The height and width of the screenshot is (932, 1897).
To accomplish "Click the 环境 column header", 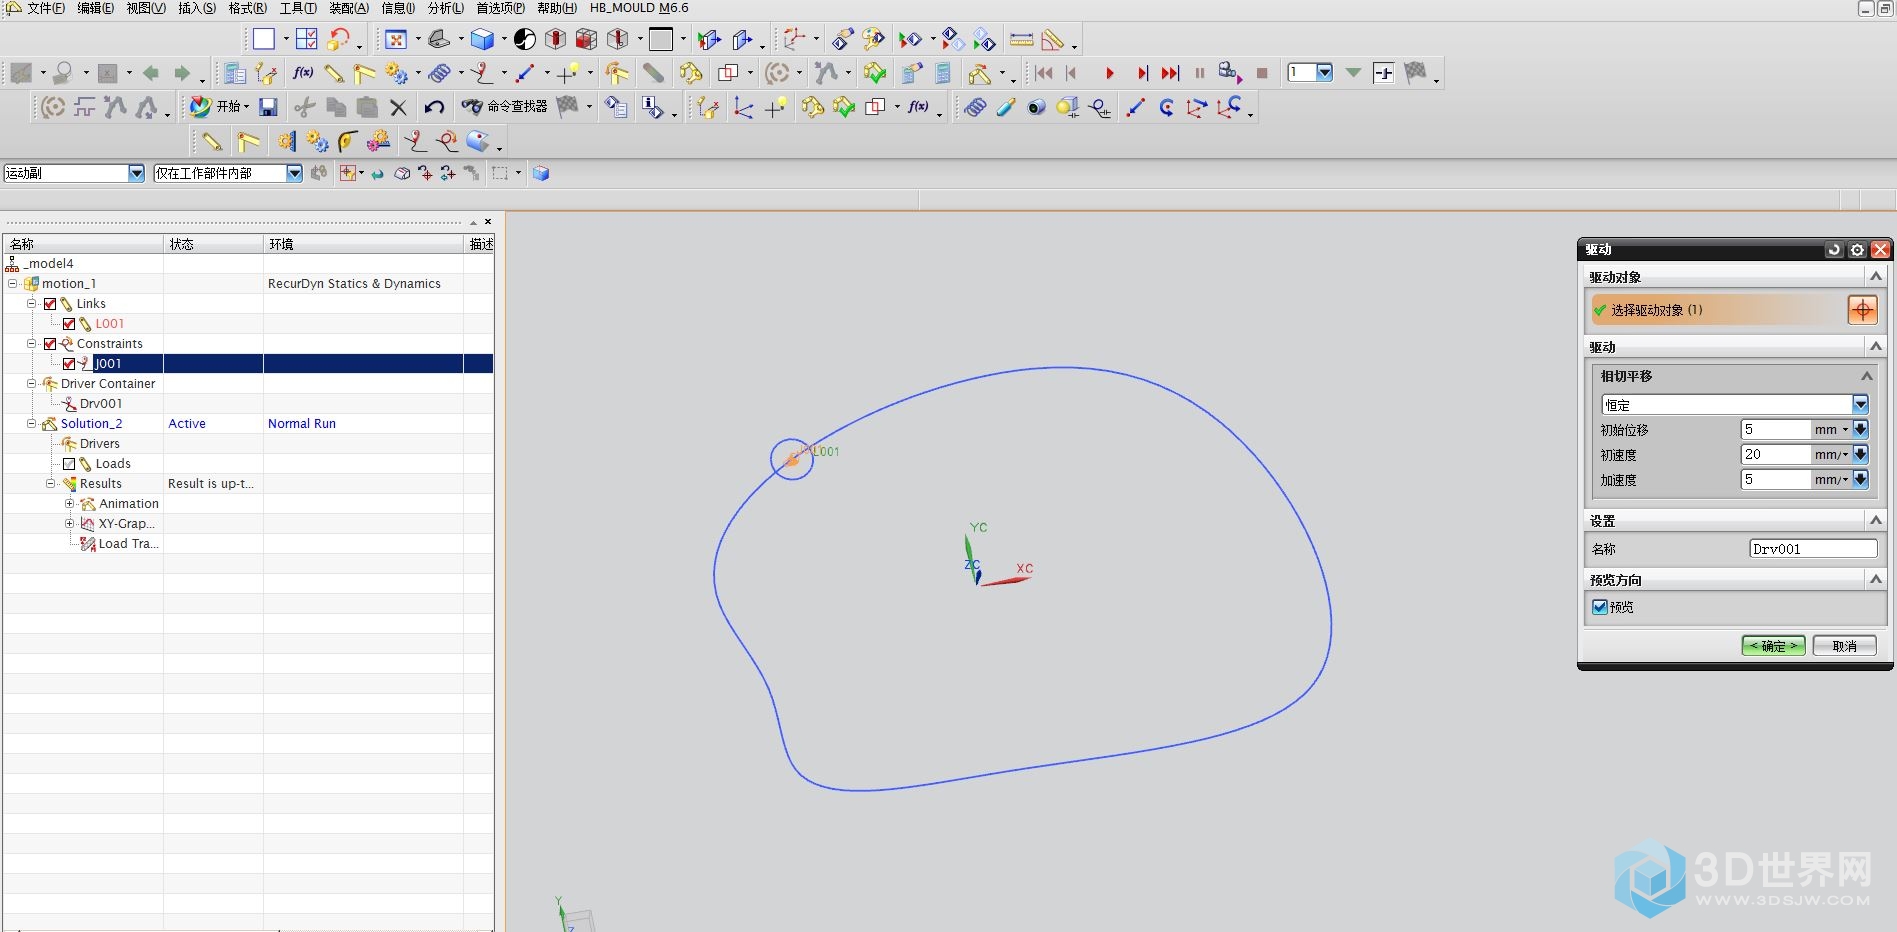I will (363, 244).
